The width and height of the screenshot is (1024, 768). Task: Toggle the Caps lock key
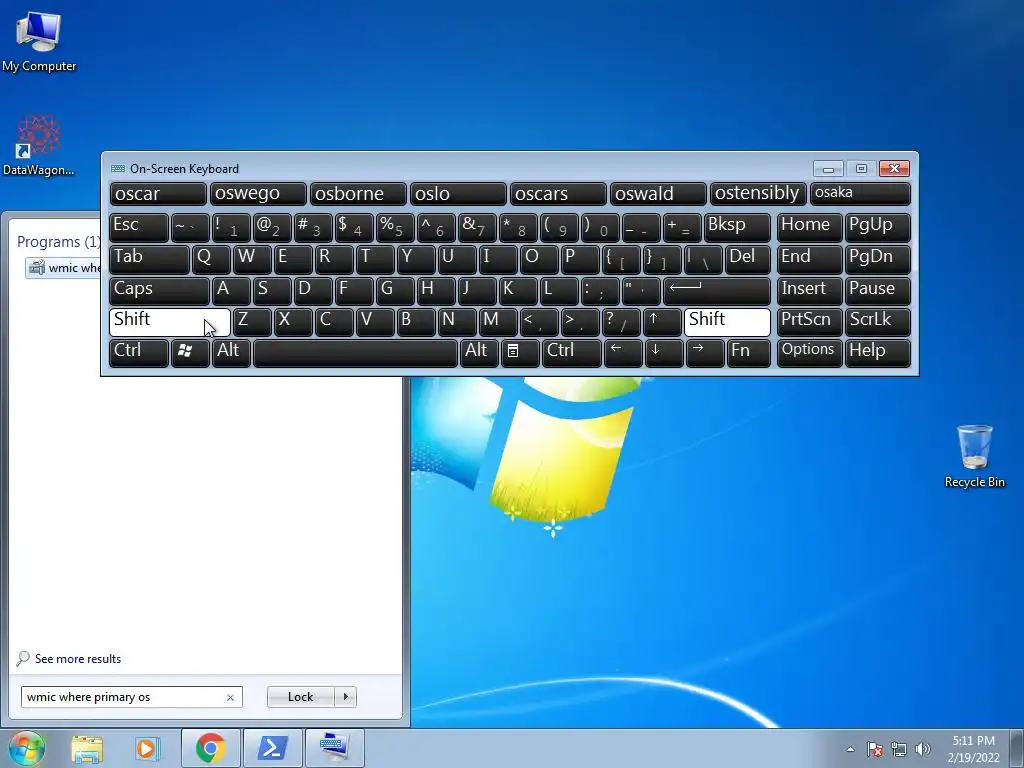tap(159, 291)
